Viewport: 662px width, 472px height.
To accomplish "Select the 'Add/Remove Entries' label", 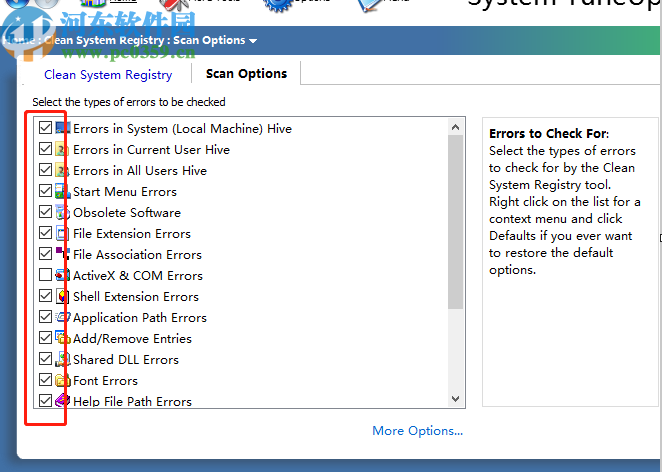I will click(x=133, y=339).
